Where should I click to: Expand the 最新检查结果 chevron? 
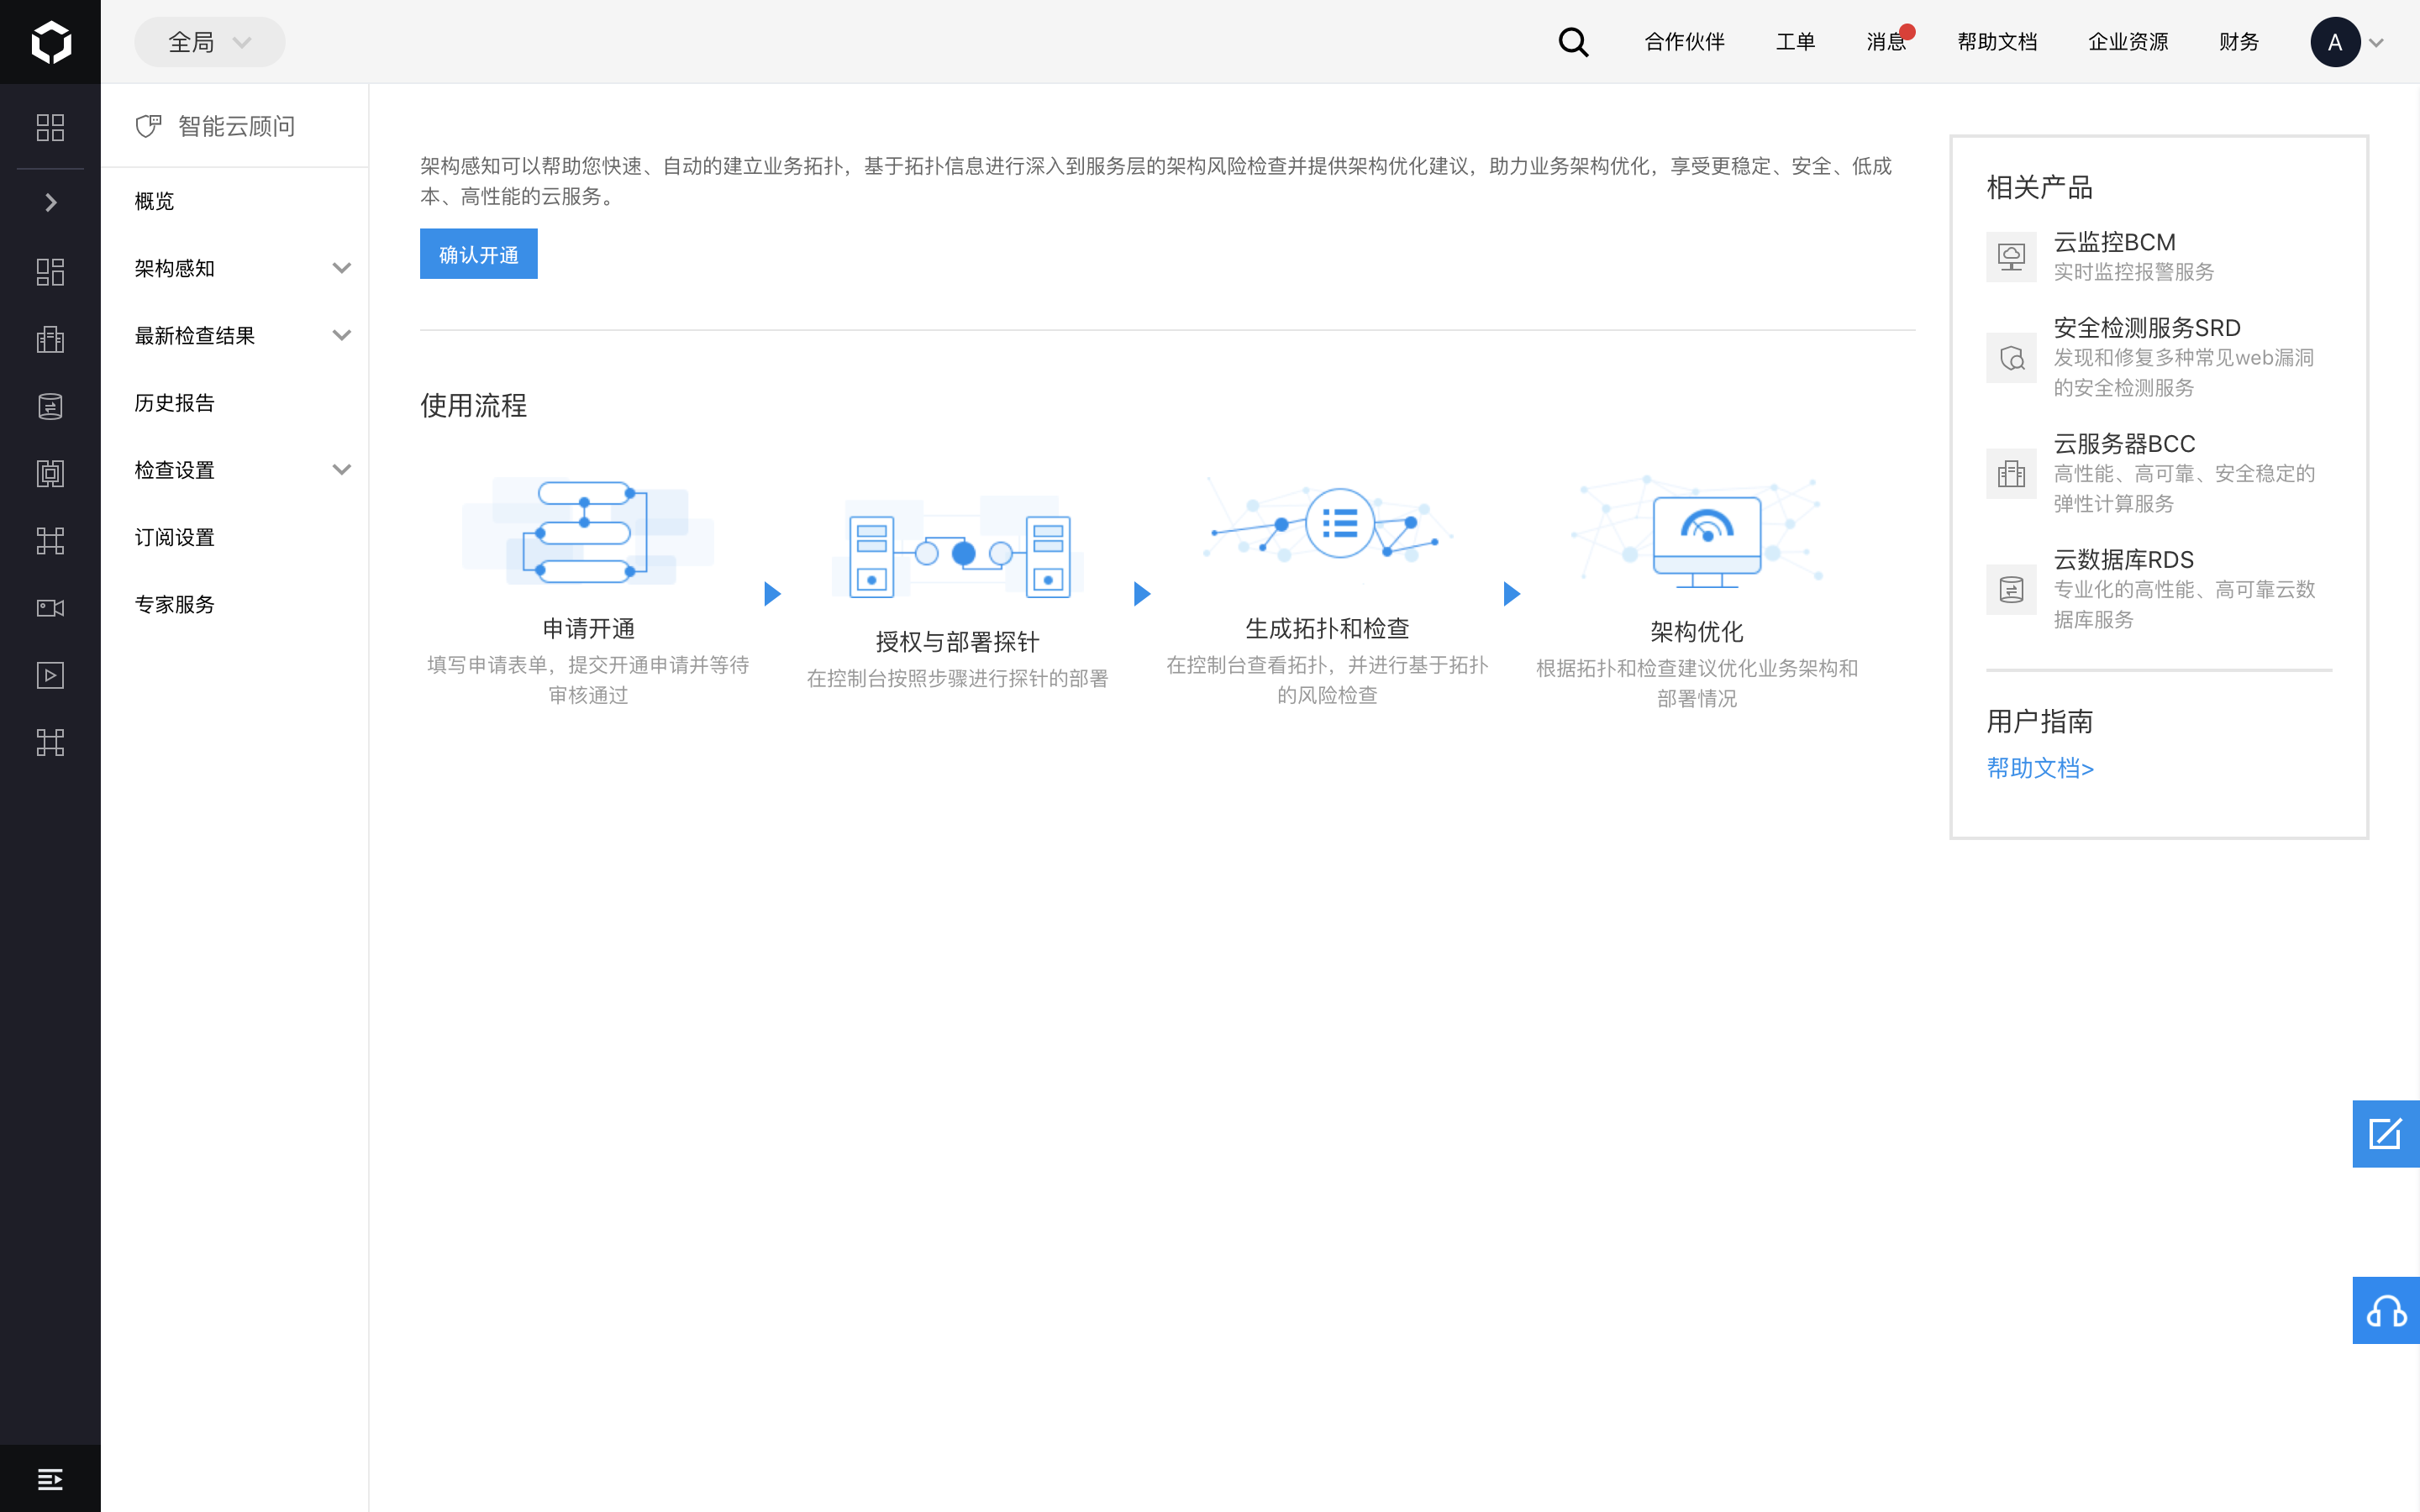click(x=341, y=335)
